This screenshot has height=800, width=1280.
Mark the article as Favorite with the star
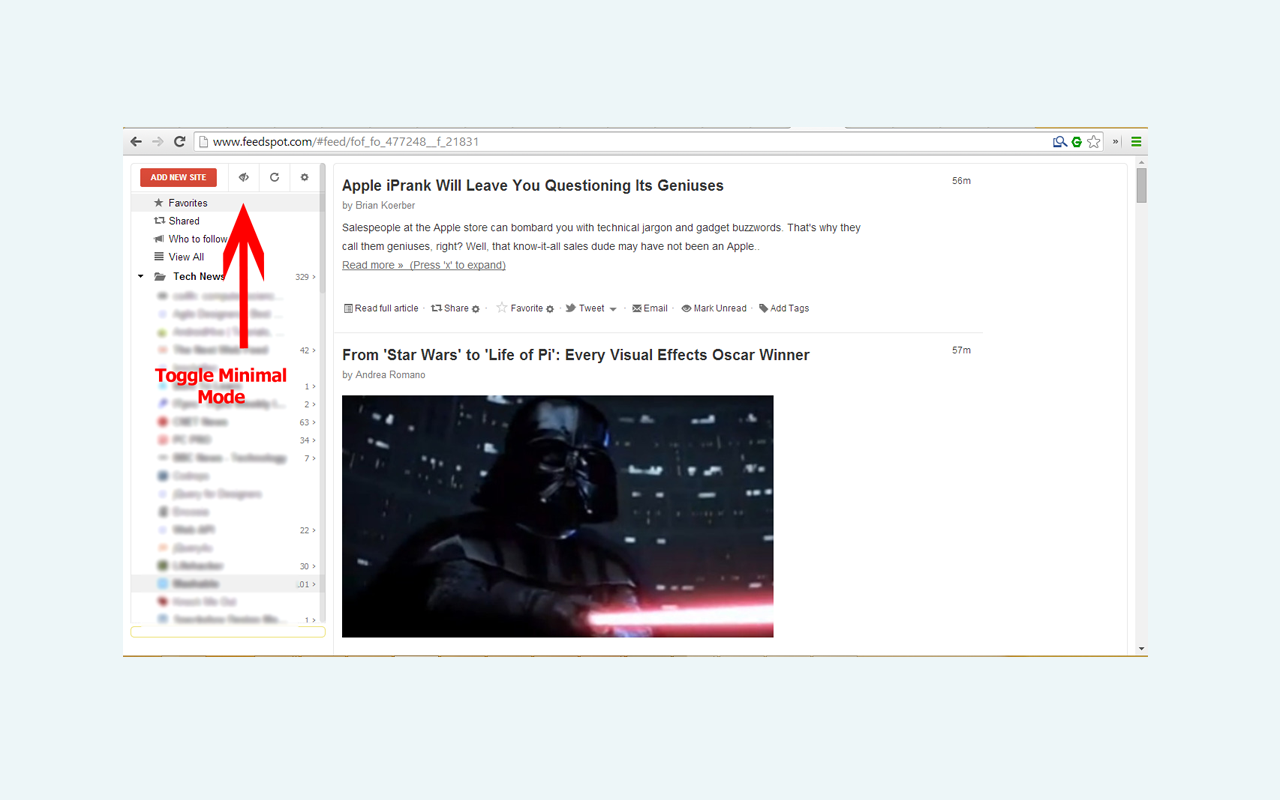tap(502, 308)
